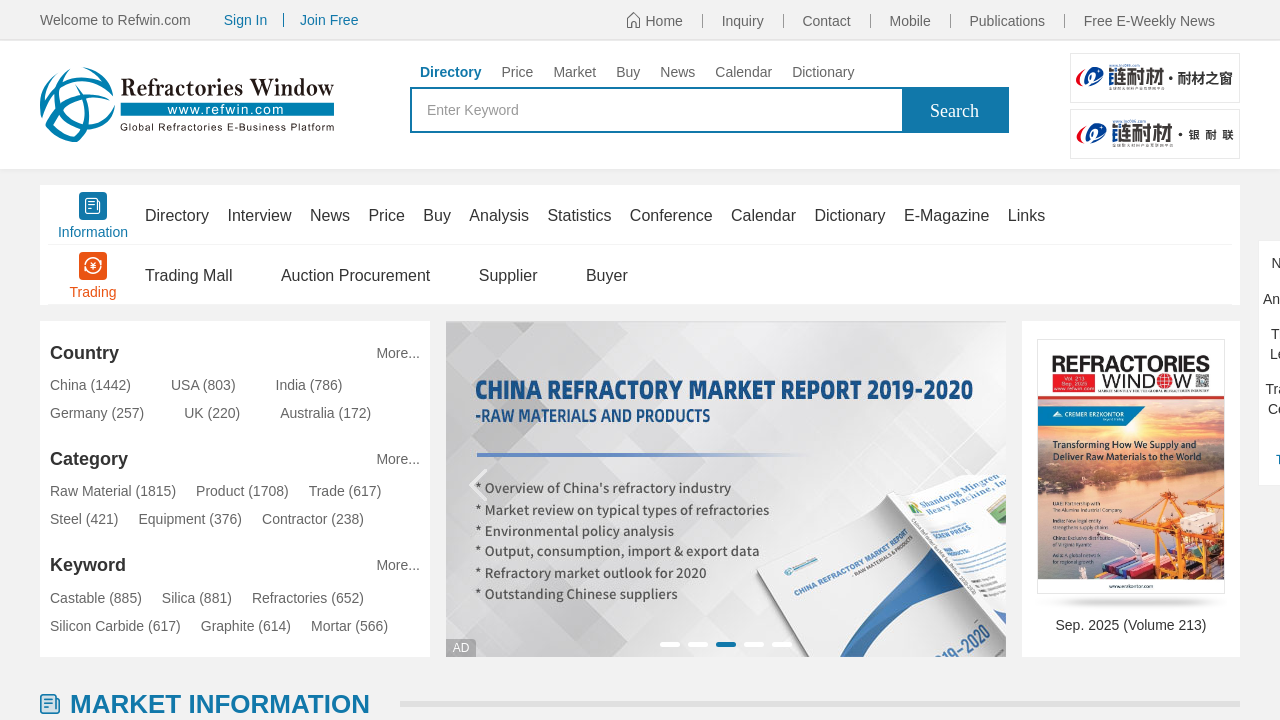Filter by USA (803)
Viewport: 1280px width, 720px height.
(203, 385)
